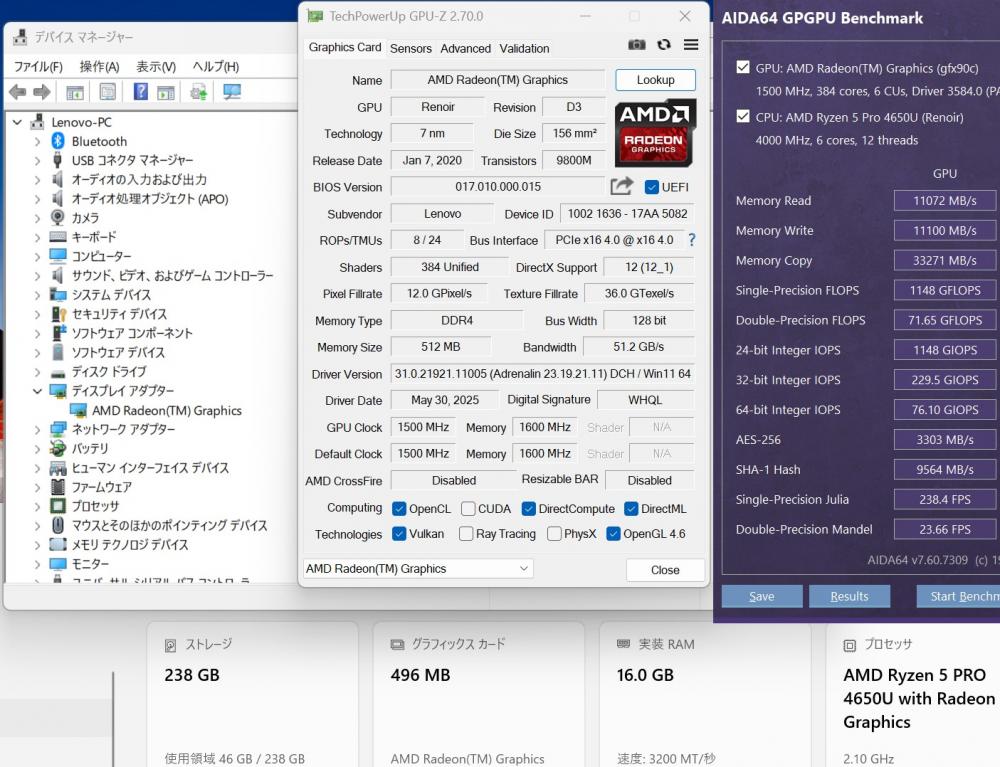Open the GPU-Z hamburger menu
1000x767 pixels.
pyautogui.click(x=691, y=45)
